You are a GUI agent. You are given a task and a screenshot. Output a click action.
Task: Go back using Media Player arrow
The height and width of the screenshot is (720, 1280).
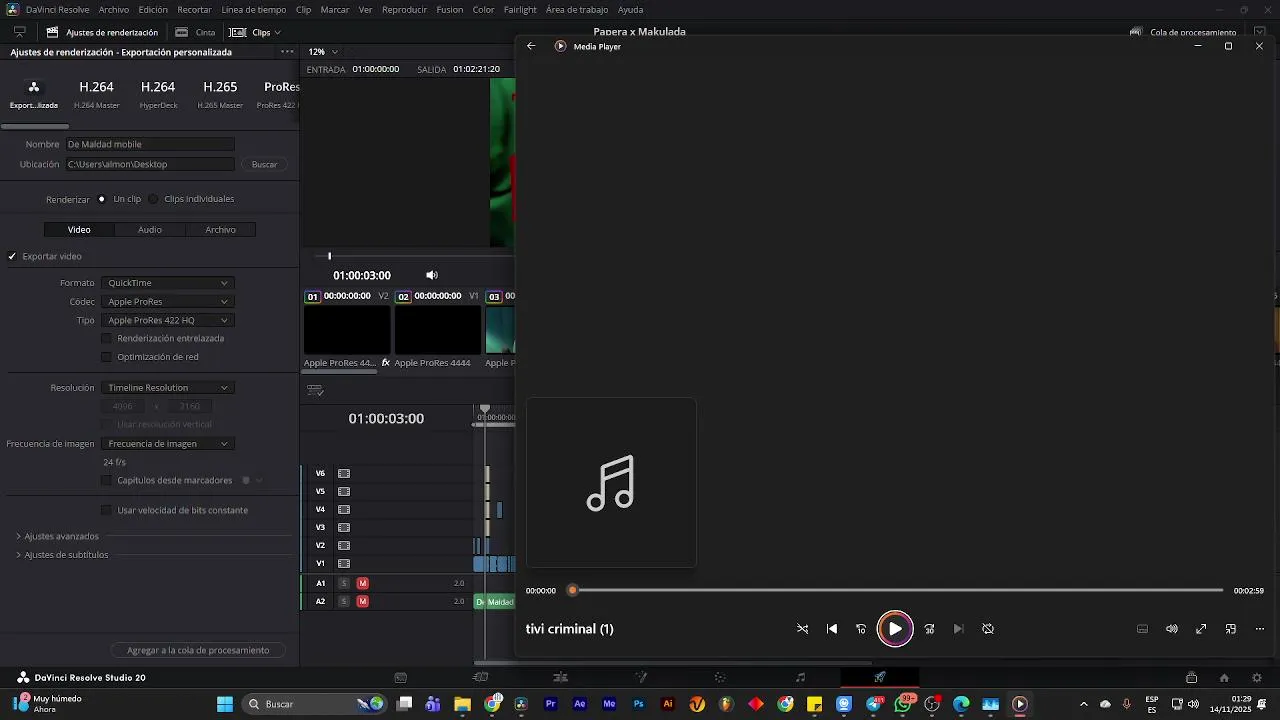tap(531, 46)
